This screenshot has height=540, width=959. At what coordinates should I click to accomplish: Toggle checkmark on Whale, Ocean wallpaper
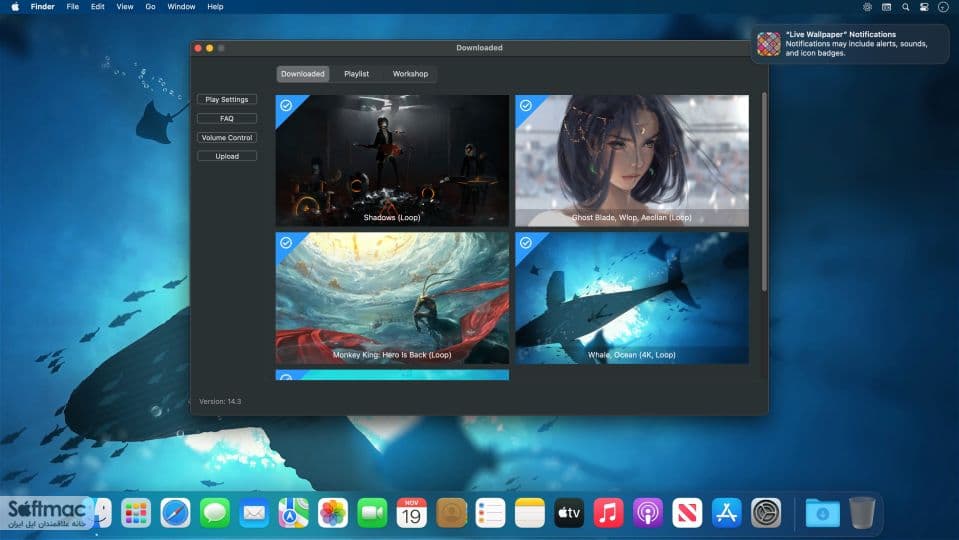click(525, 243)
